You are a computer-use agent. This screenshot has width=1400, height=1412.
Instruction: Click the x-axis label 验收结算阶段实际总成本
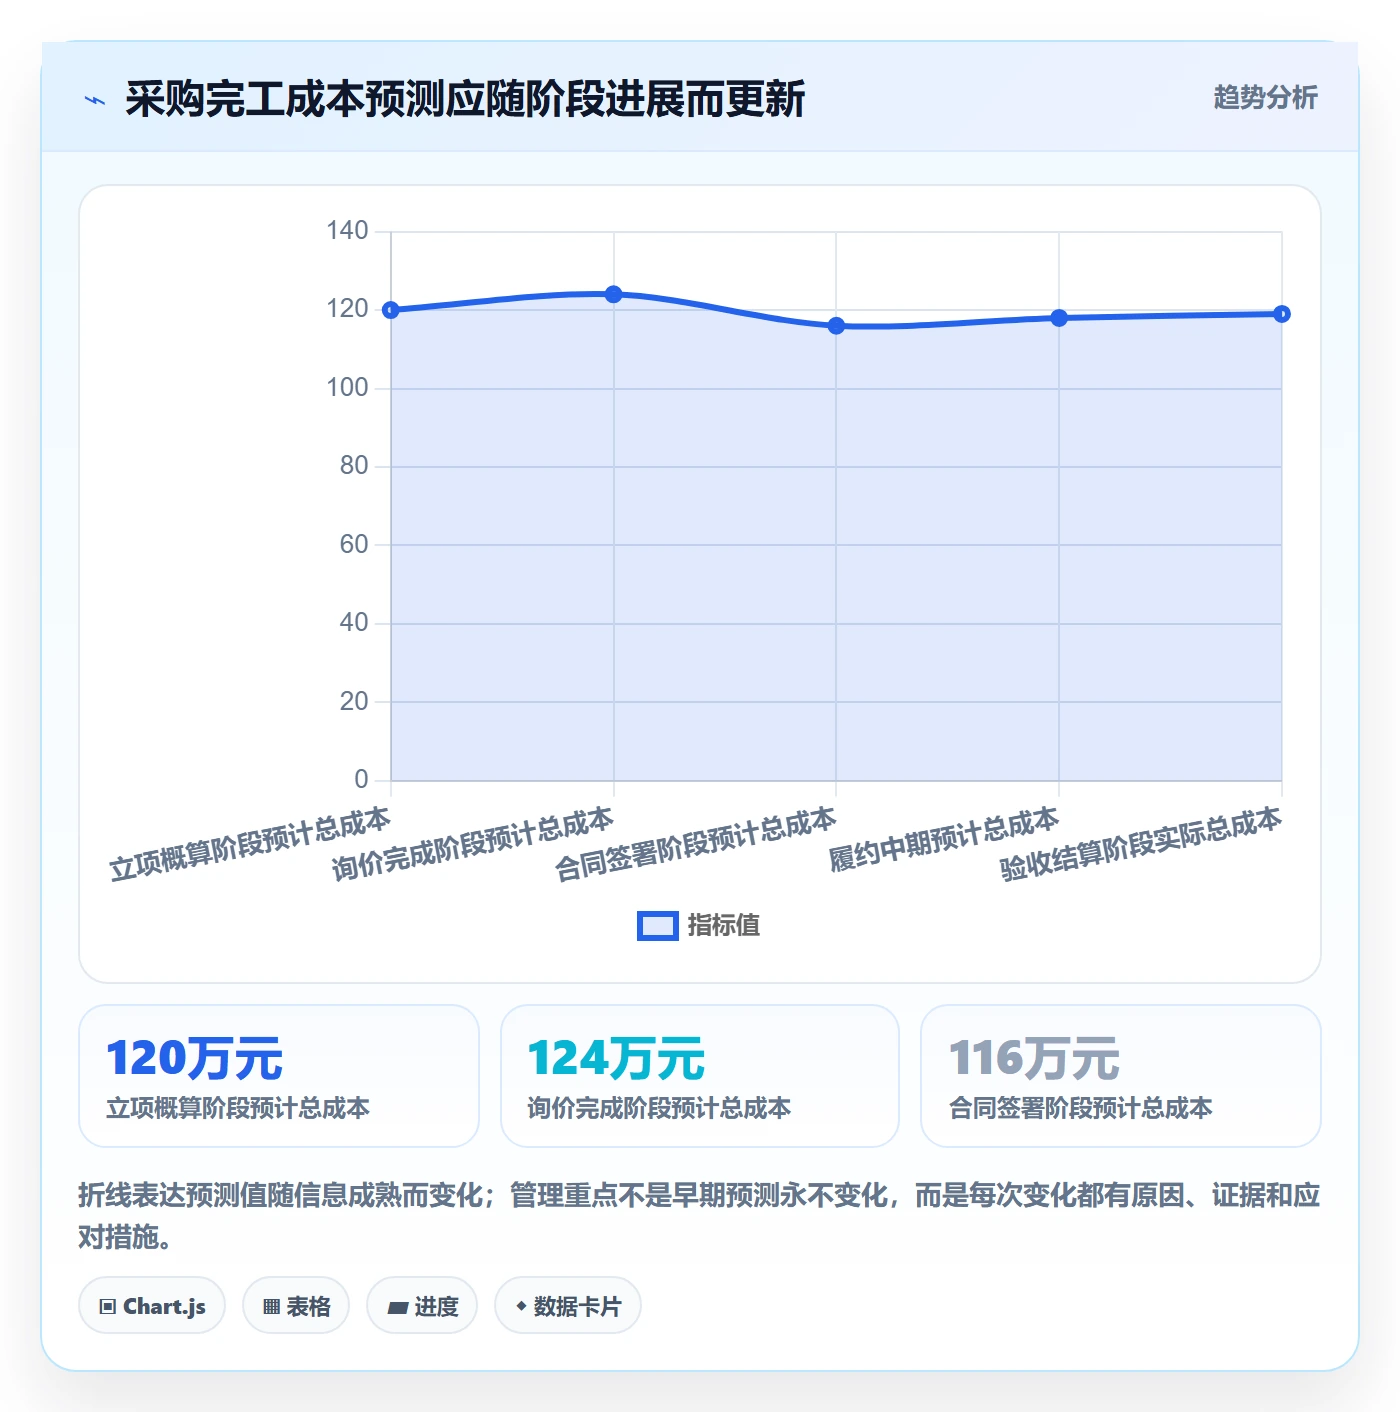pyautogui.click(x=1141, y=844)
